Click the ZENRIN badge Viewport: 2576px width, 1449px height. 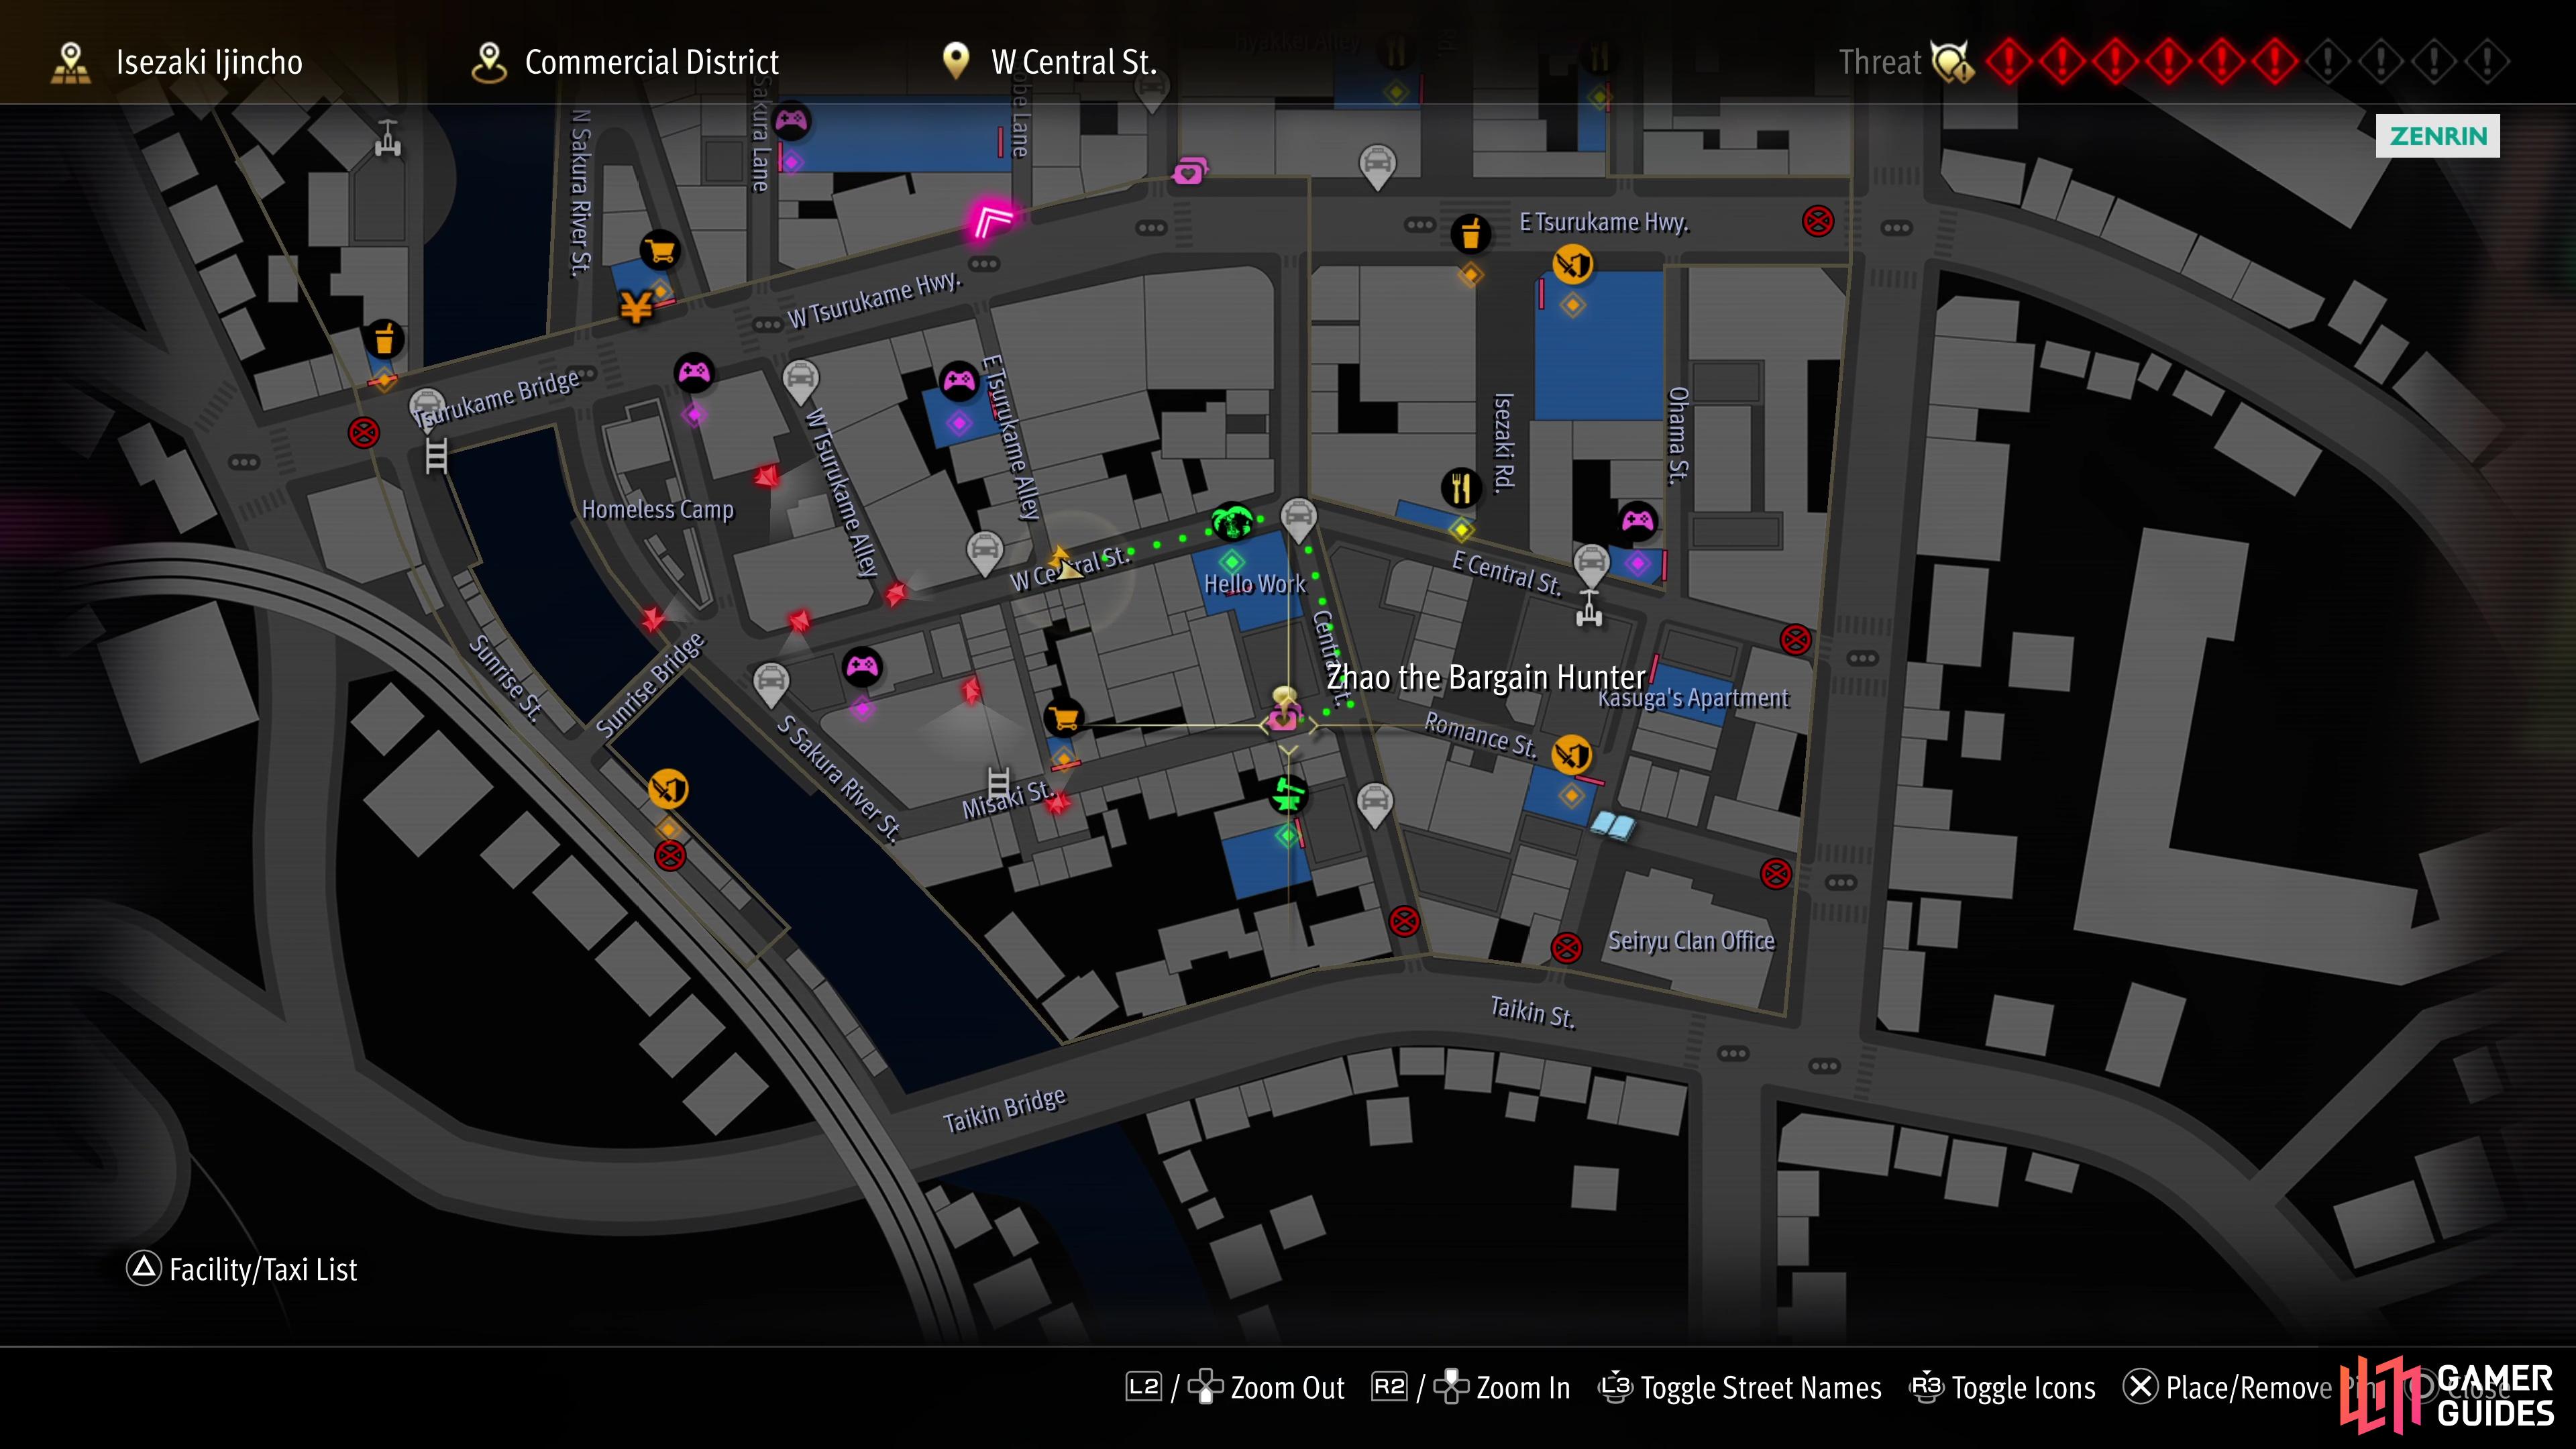click(x=2437, y=136)
